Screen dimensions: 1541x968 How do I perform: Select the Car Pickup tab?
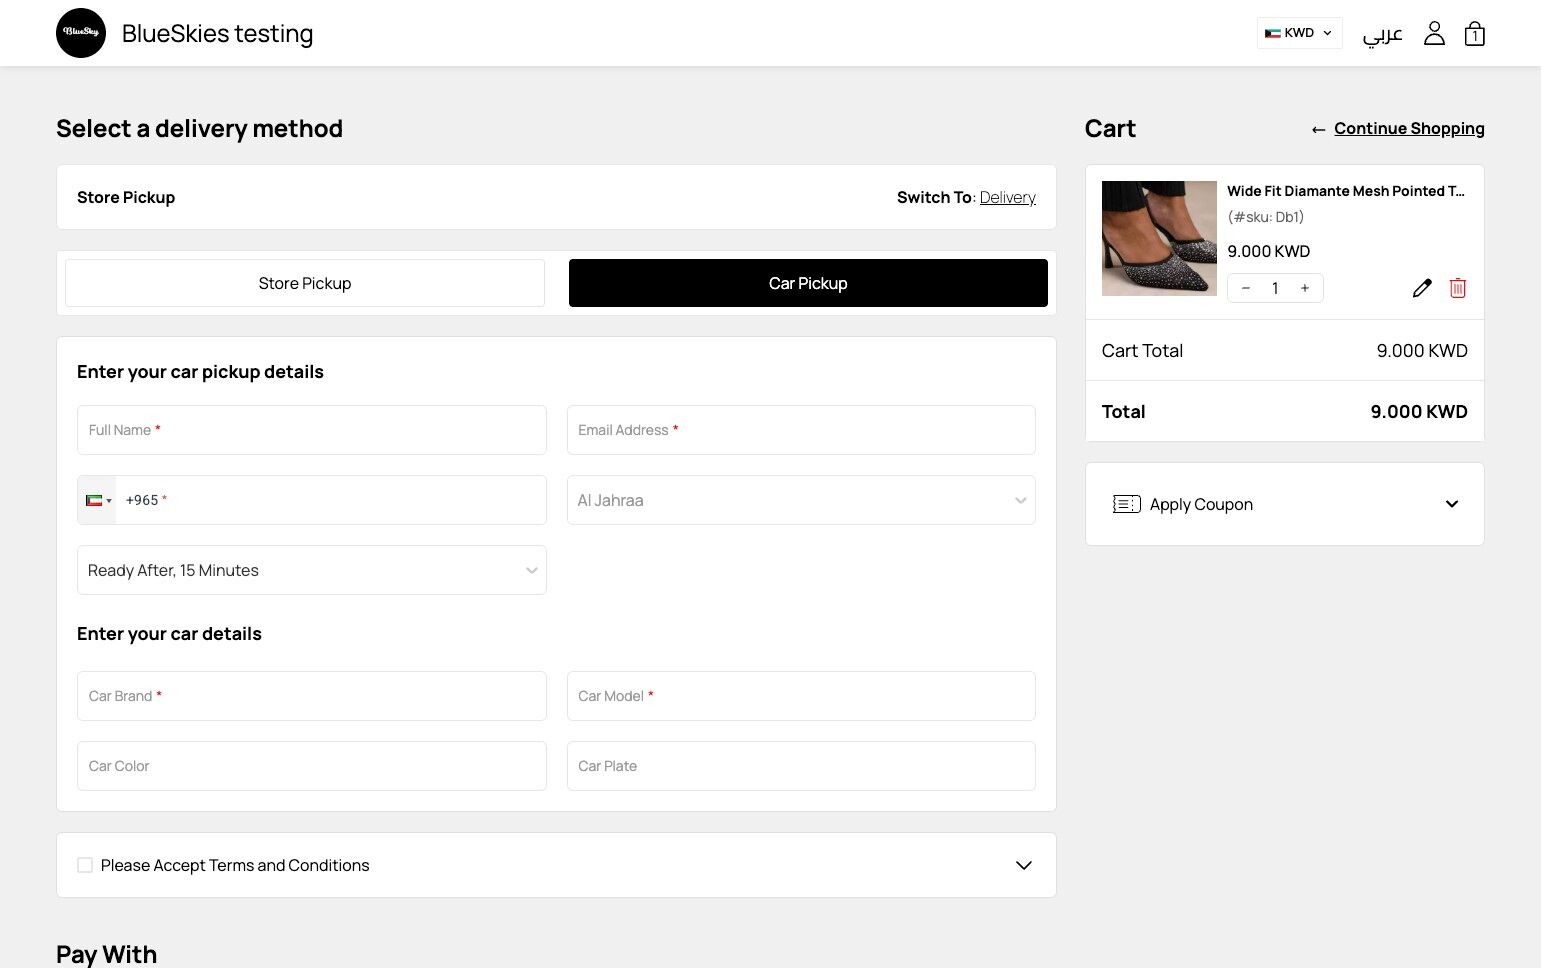click(x=808, y=283)
